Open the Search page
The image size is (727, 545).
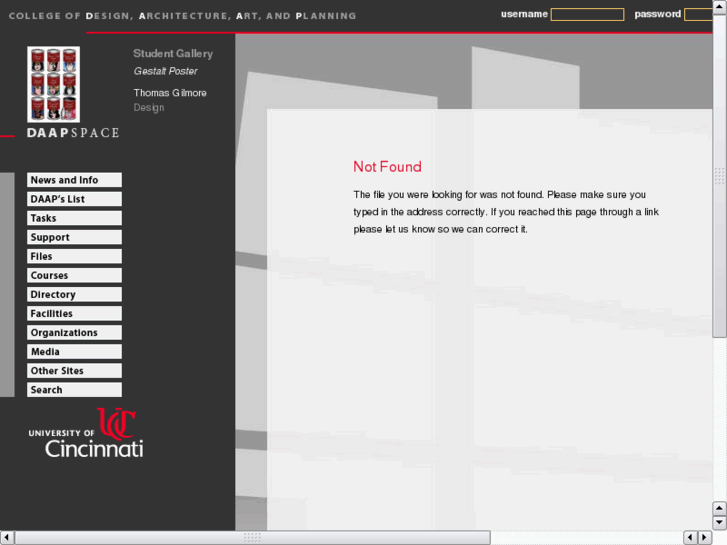[x=74, y=389]
